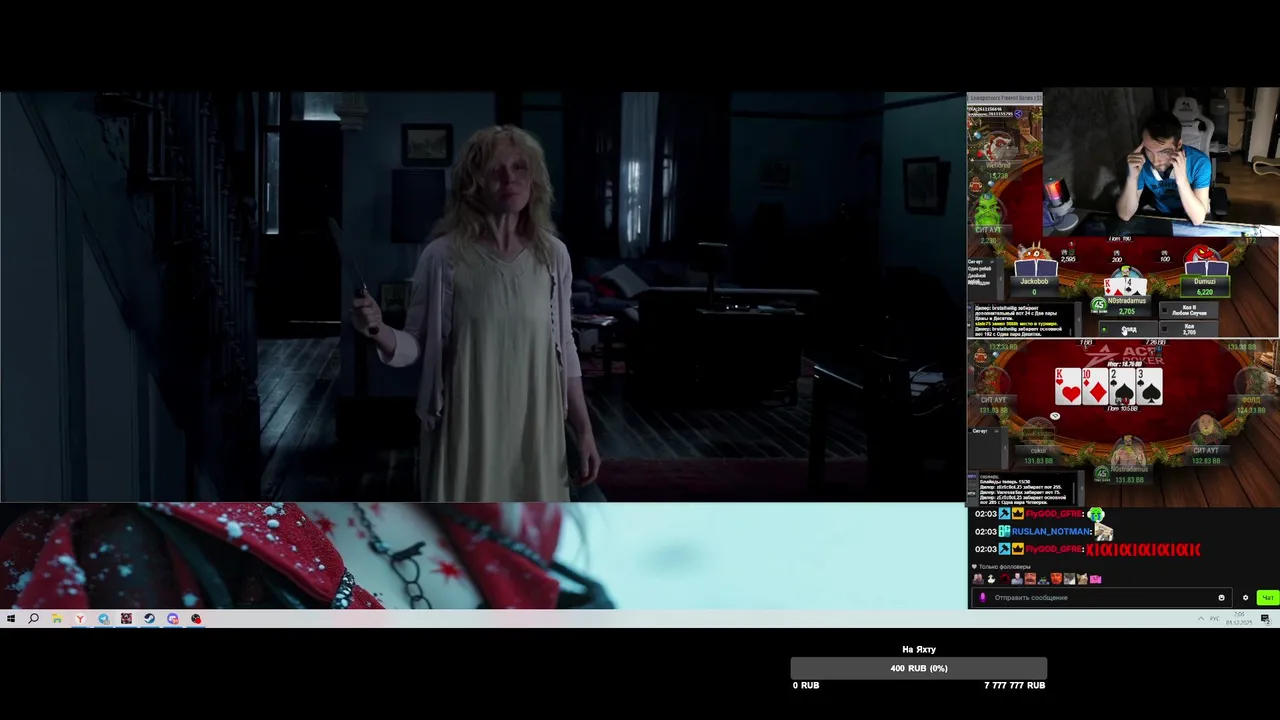Click the pink emote at end of emote row
The height and width of the screenshot is (720, 1280).
1096,579
